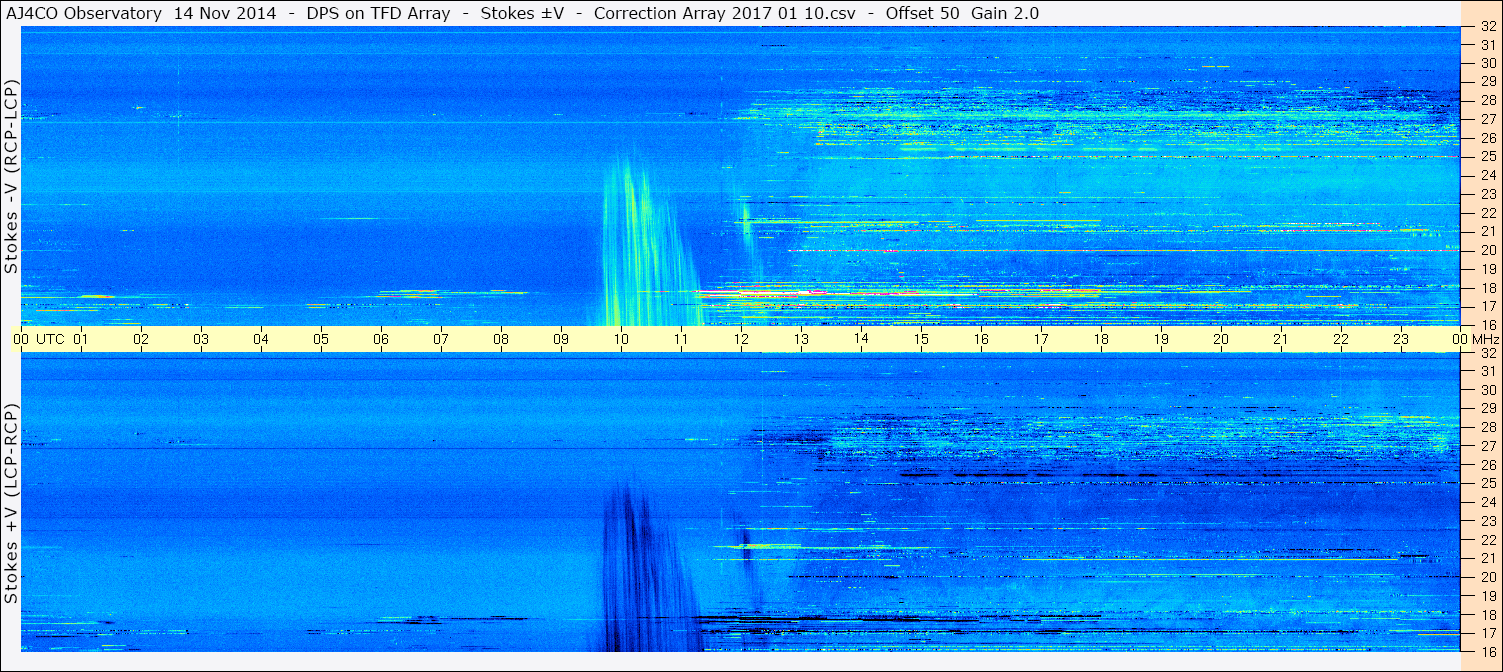Click the "AJ4CO Observatory" title text
The height and width of the screenshot is (672, 1503).
86,13
